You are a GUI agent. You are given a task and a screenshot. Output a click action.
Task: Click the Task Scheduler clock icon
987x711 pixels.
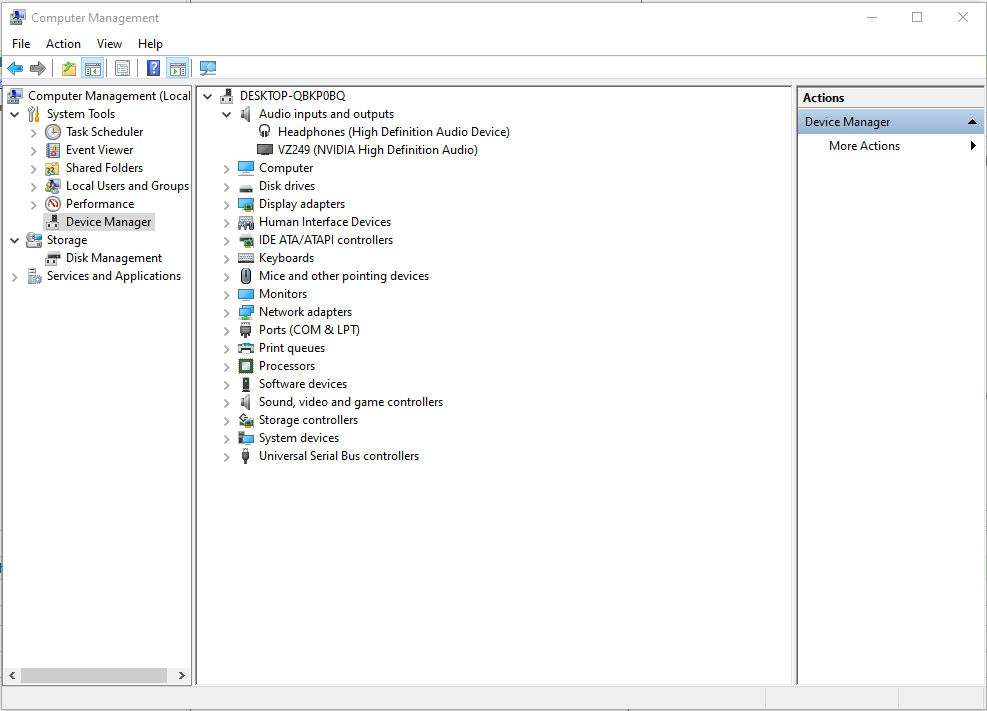pos(53,132)
